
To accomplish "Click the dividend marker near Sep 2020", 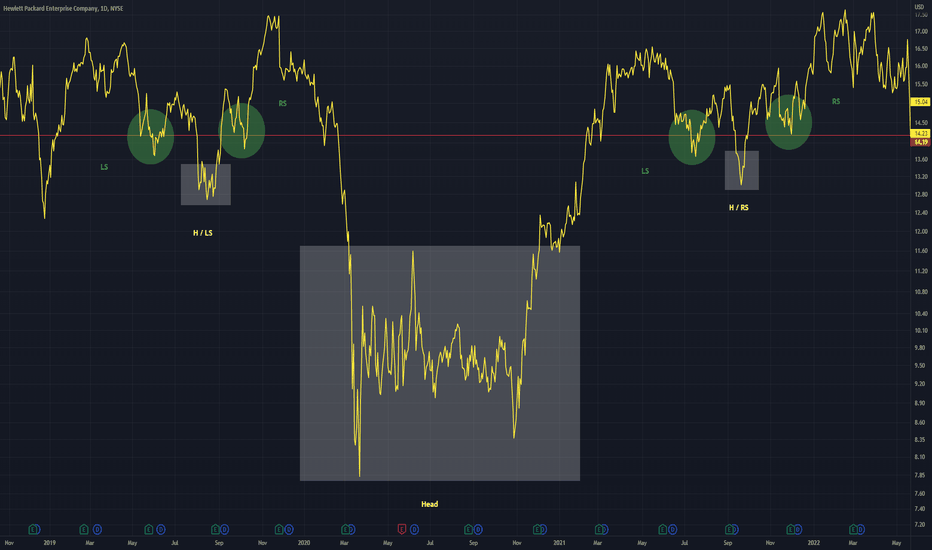I will [478, 529].
